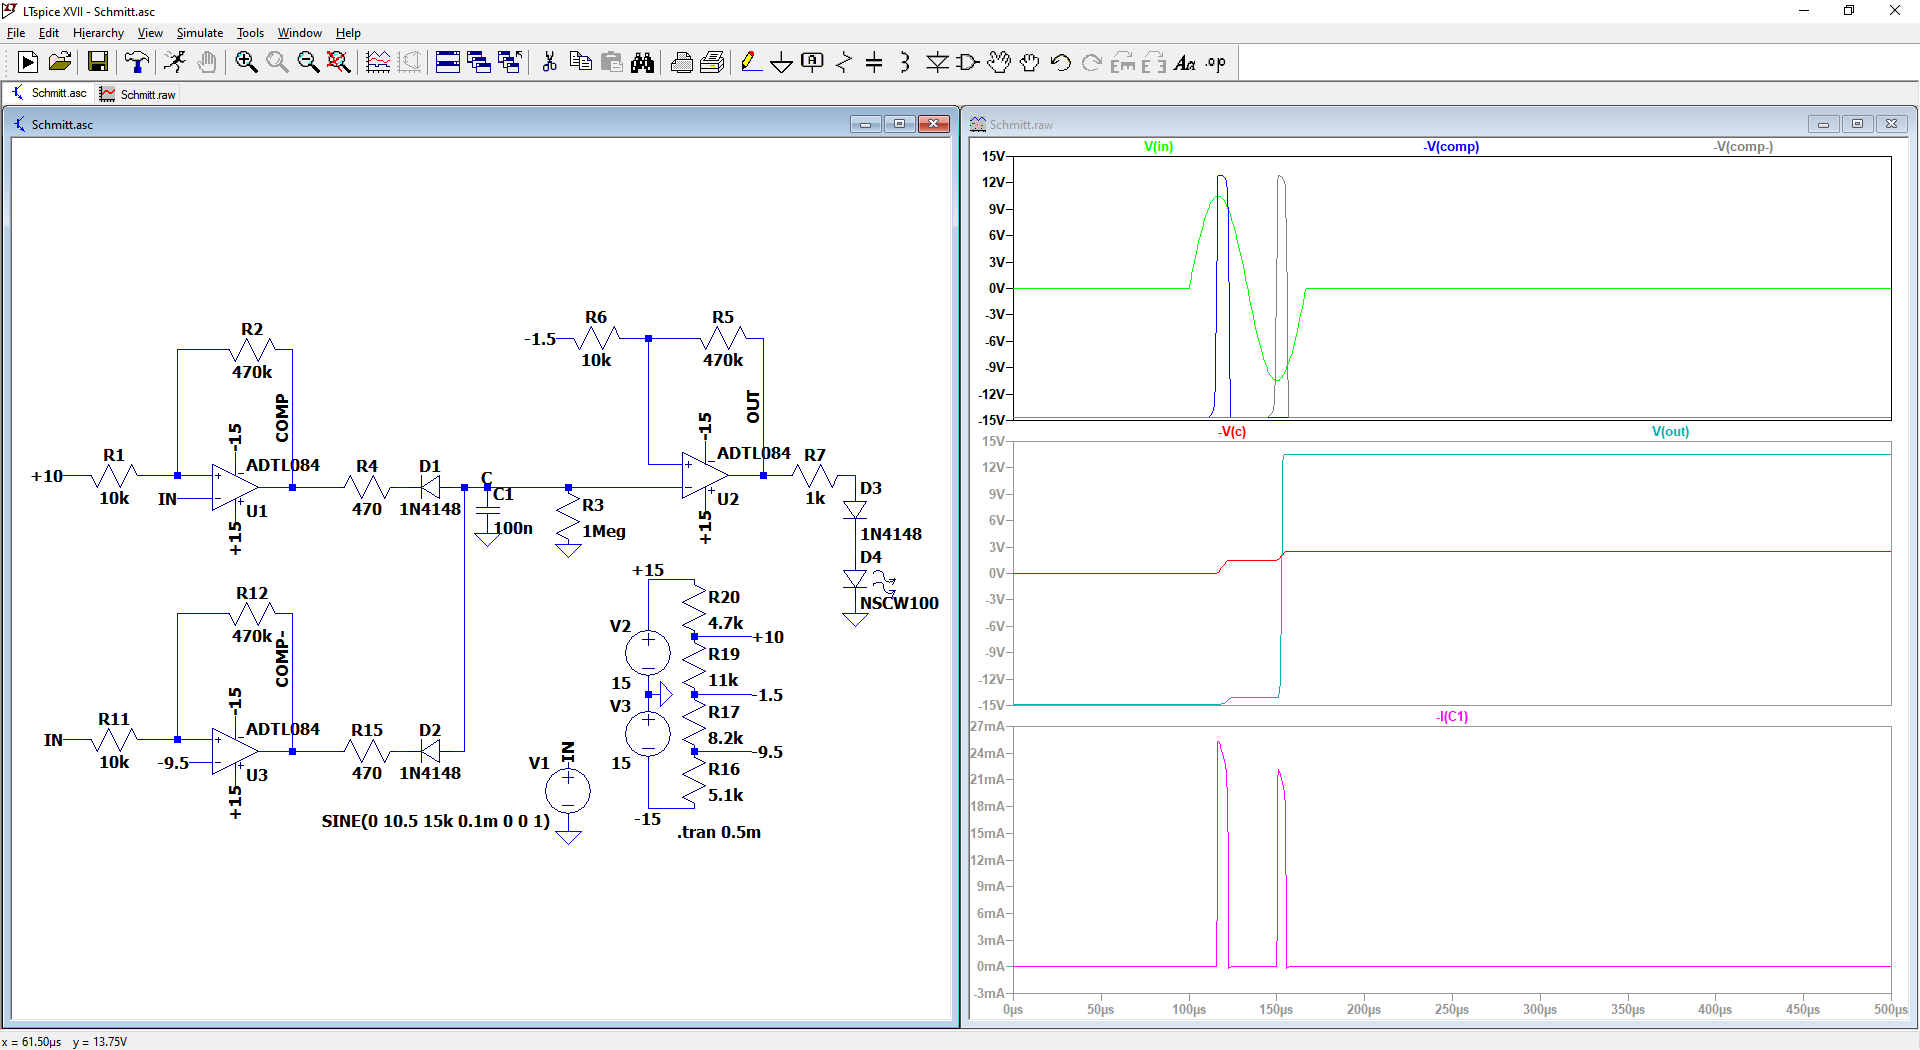Maximize the Schmitt.asc child window

click(899, 124)
